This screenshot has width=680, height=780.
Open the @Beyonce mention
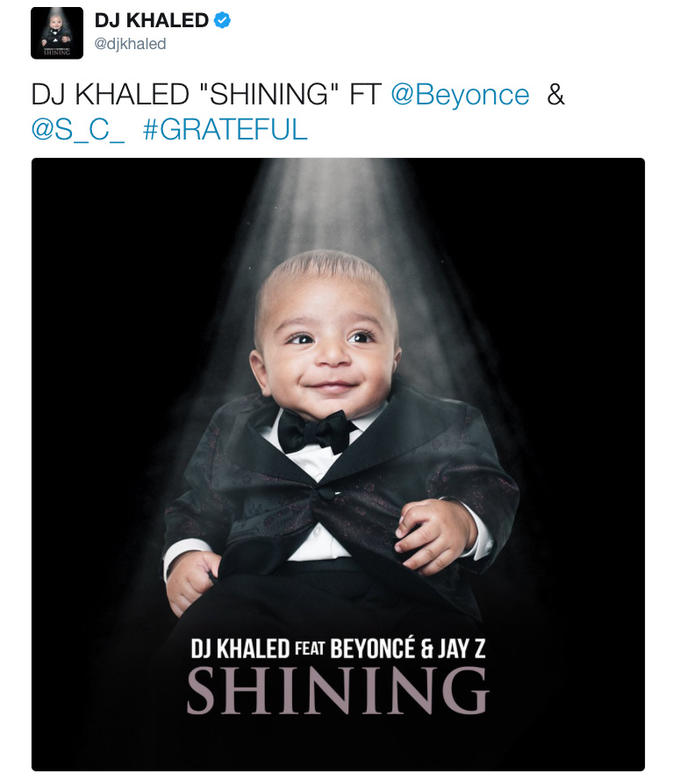(460, 95)
